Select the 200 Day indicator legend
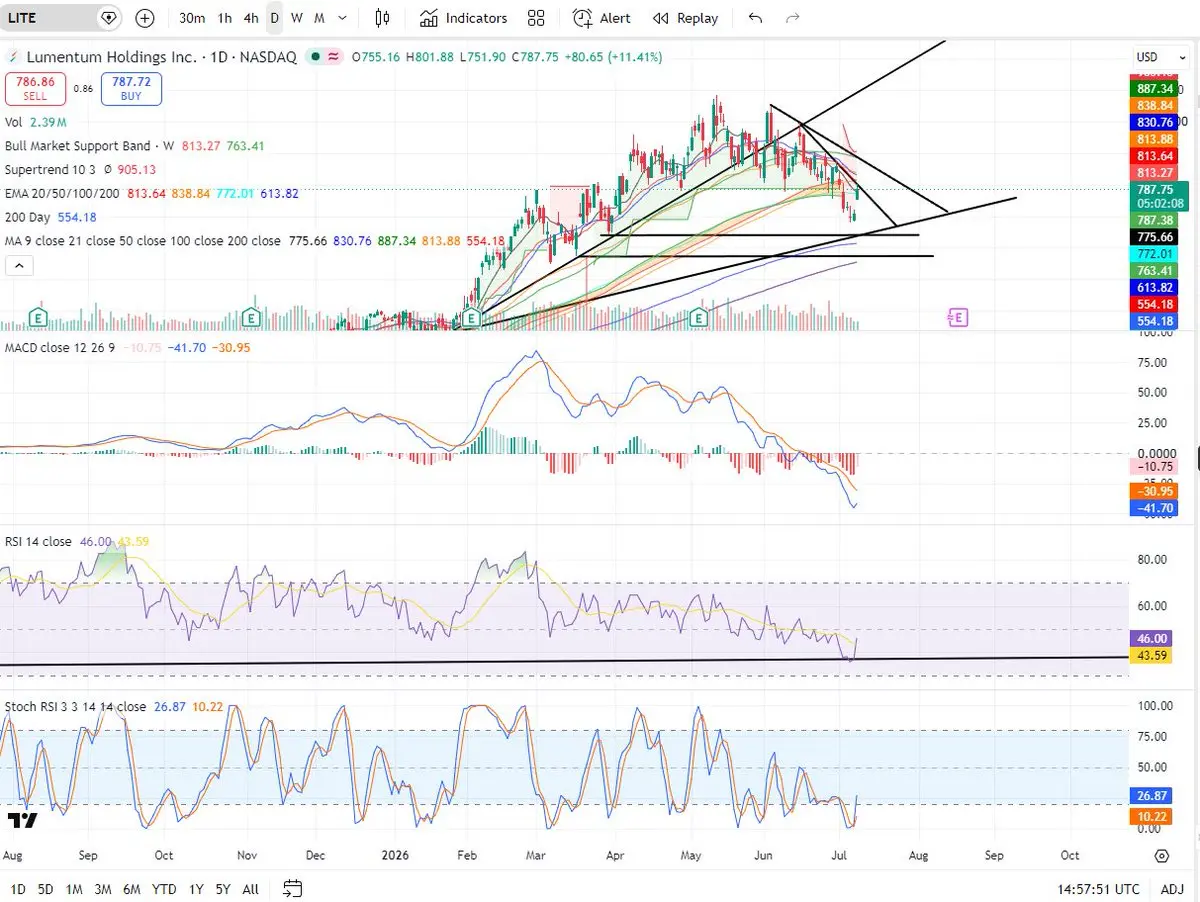This screenshot has width=1200, height=902. pyautogui.click(x=29, y=217)
